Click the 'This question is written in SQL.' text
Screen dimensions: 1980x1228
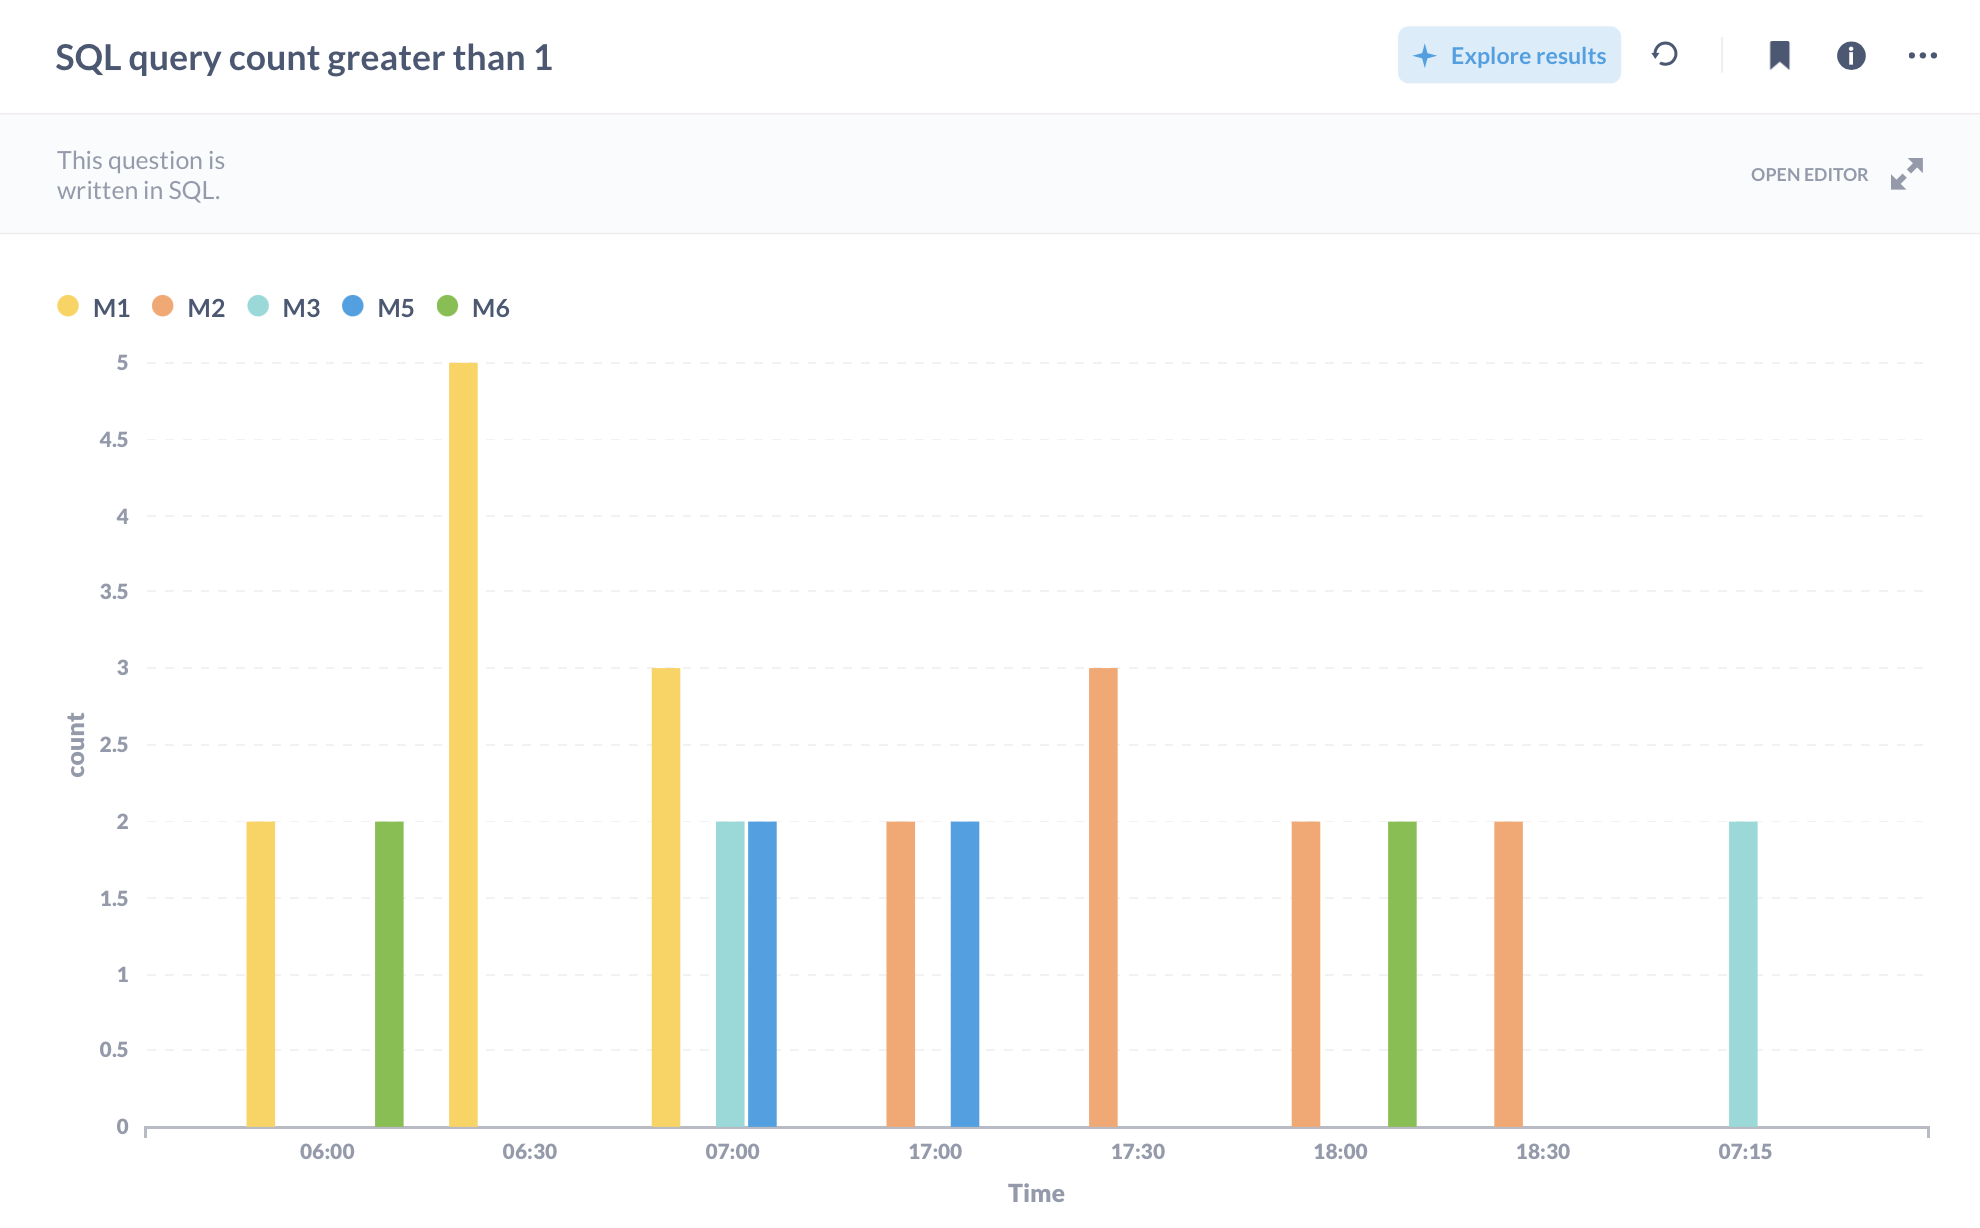tap(141, 175)
